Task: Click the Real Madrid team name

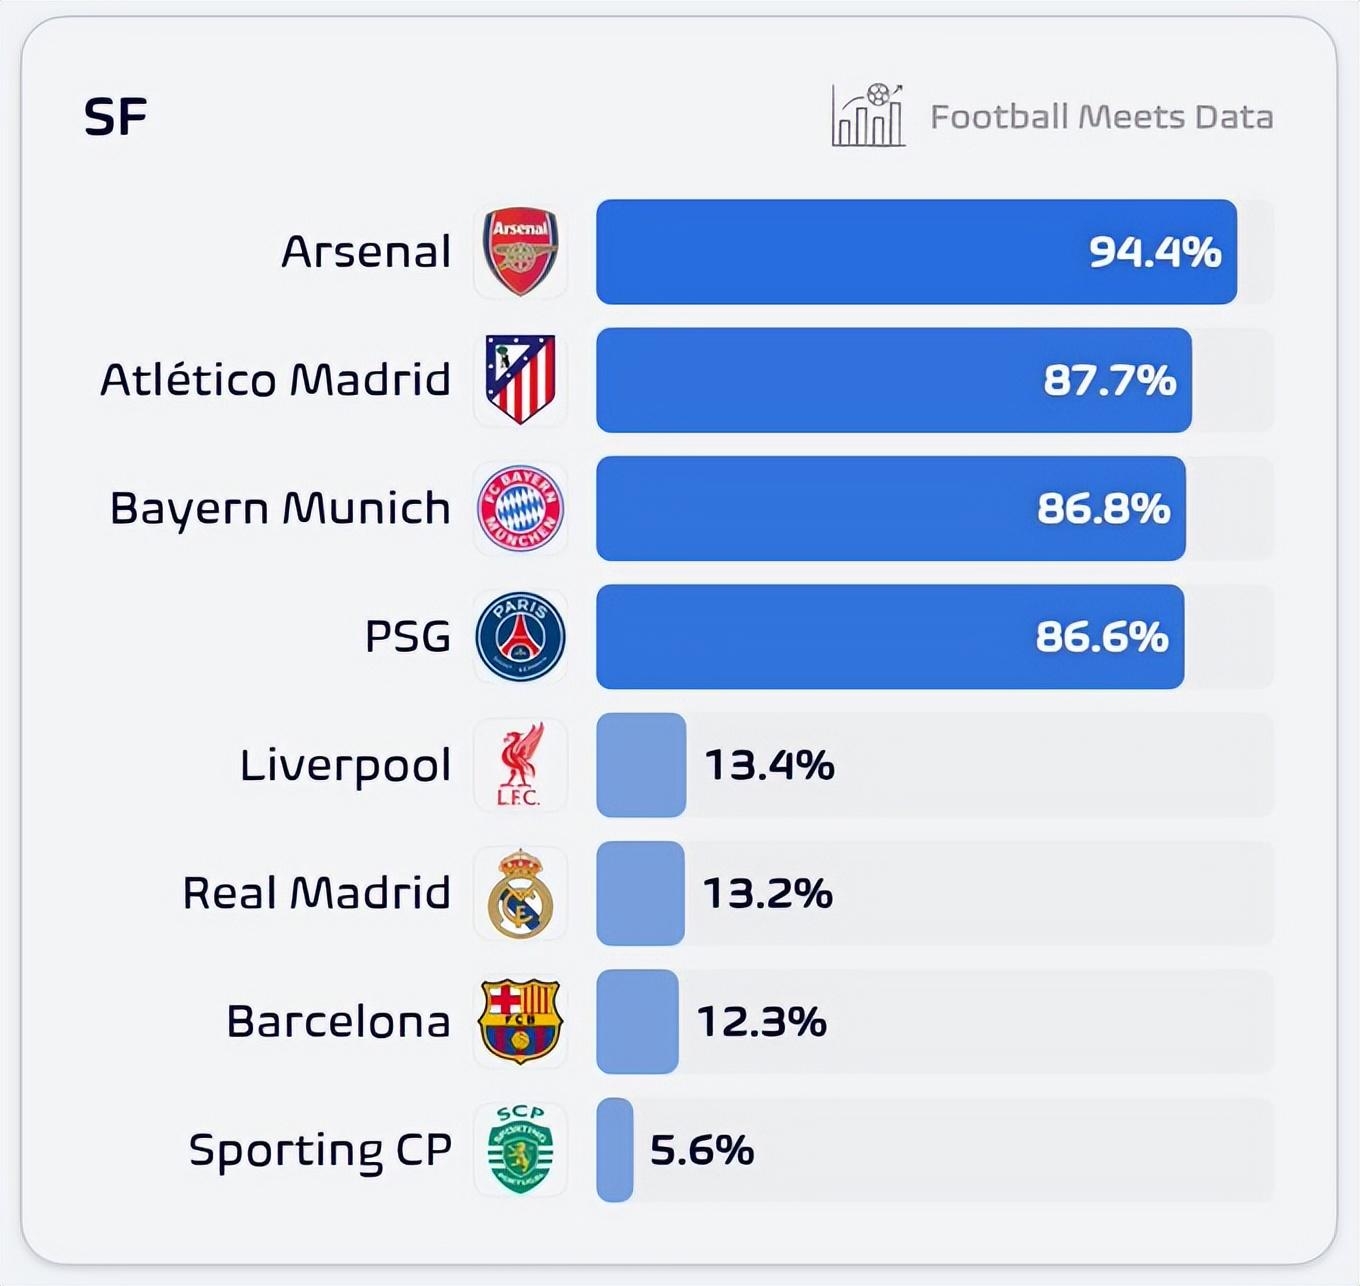Action: click(x=316, y=893)
